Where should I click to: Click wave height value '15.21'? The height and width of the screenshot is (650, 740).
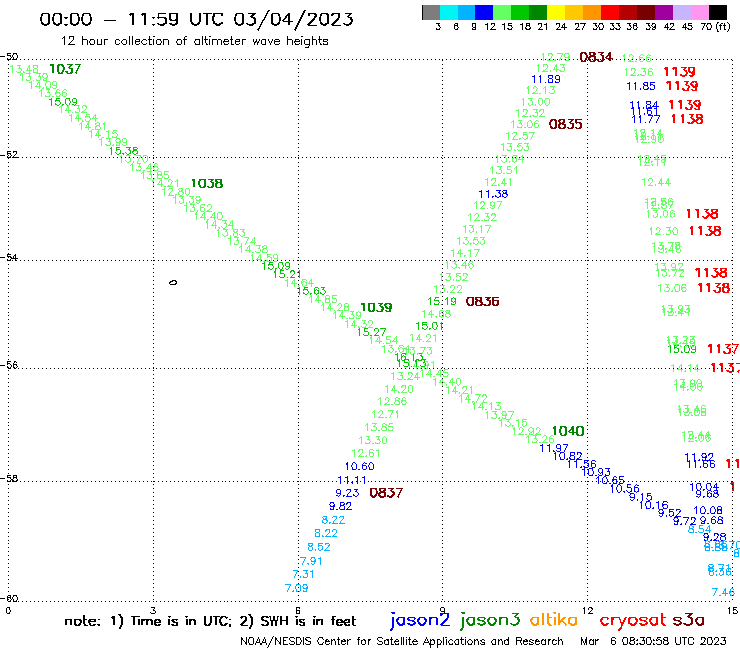287,274
